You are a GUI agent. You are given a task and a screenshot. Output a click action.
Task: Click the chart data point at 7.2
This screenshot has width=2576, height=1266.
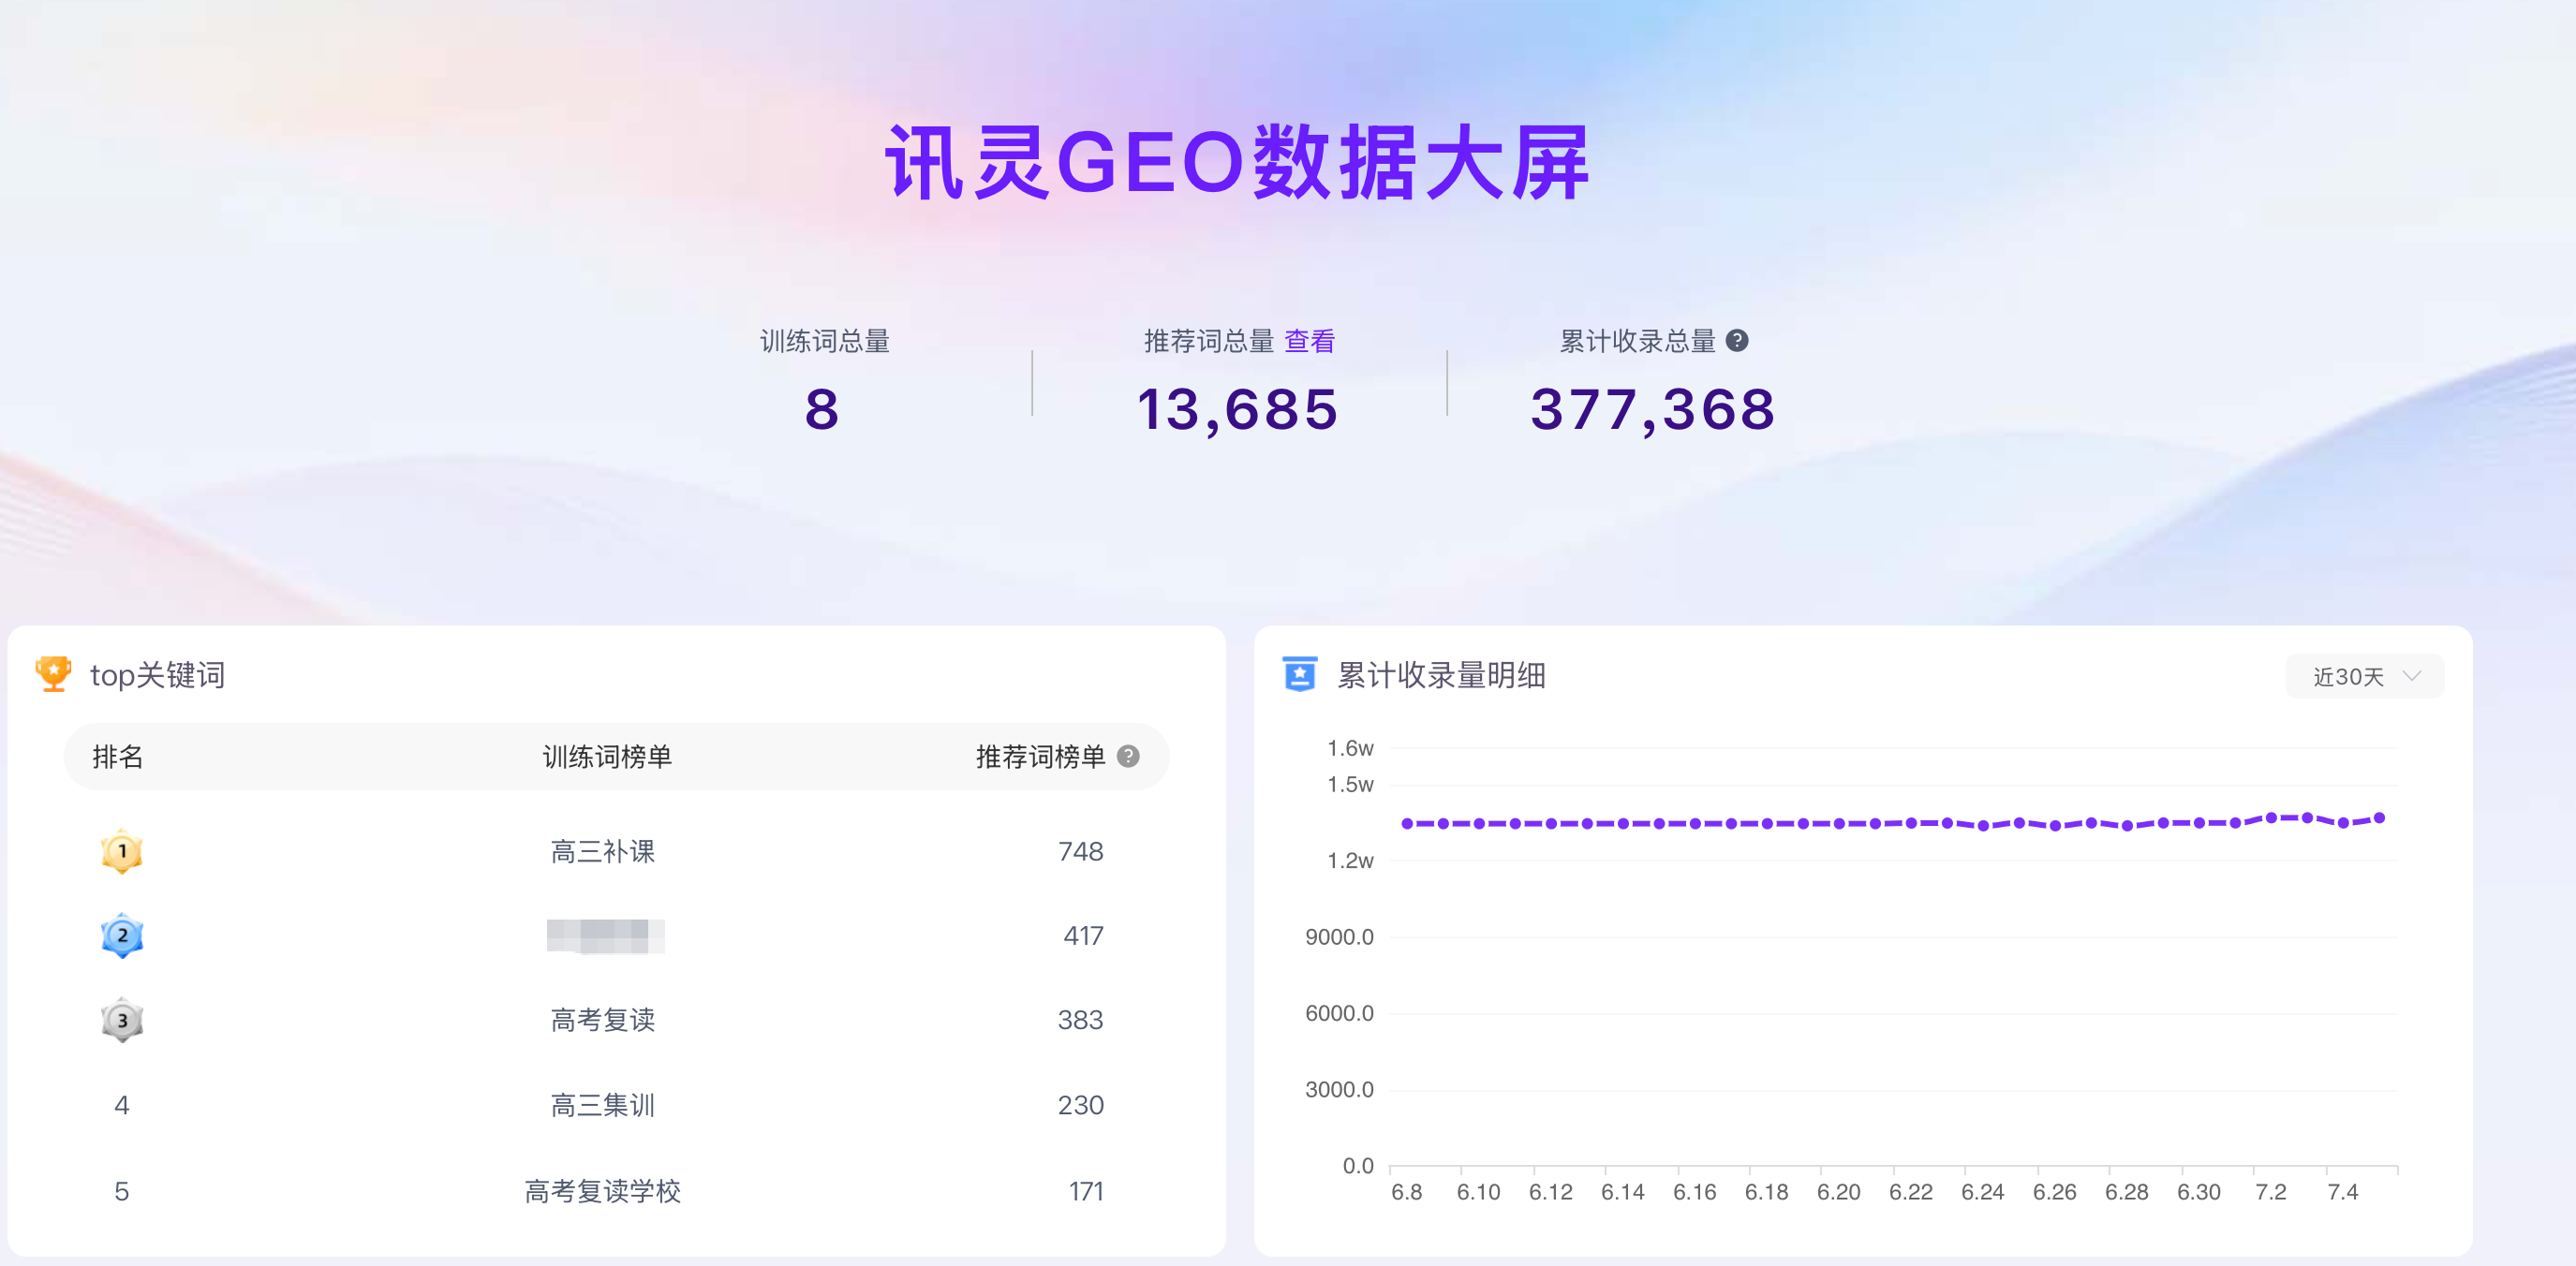pyautogui.click(x=2271, y=818)
